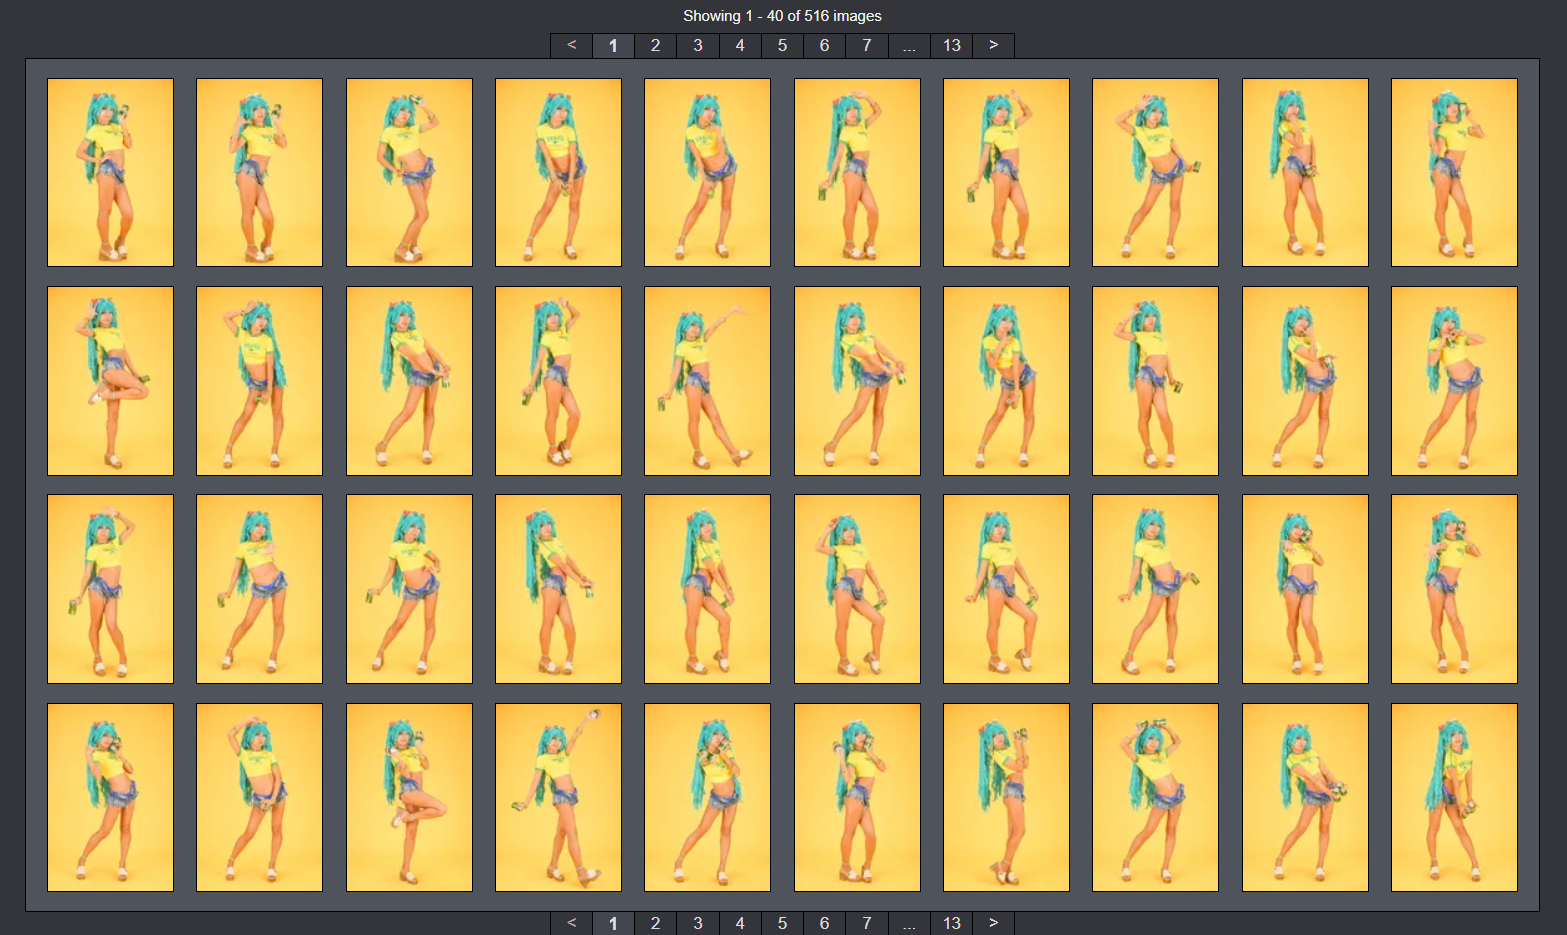Open last thumbnail in the bottom row
The width and height of the screenshot is (1567, 935).
pos(1454,797)
